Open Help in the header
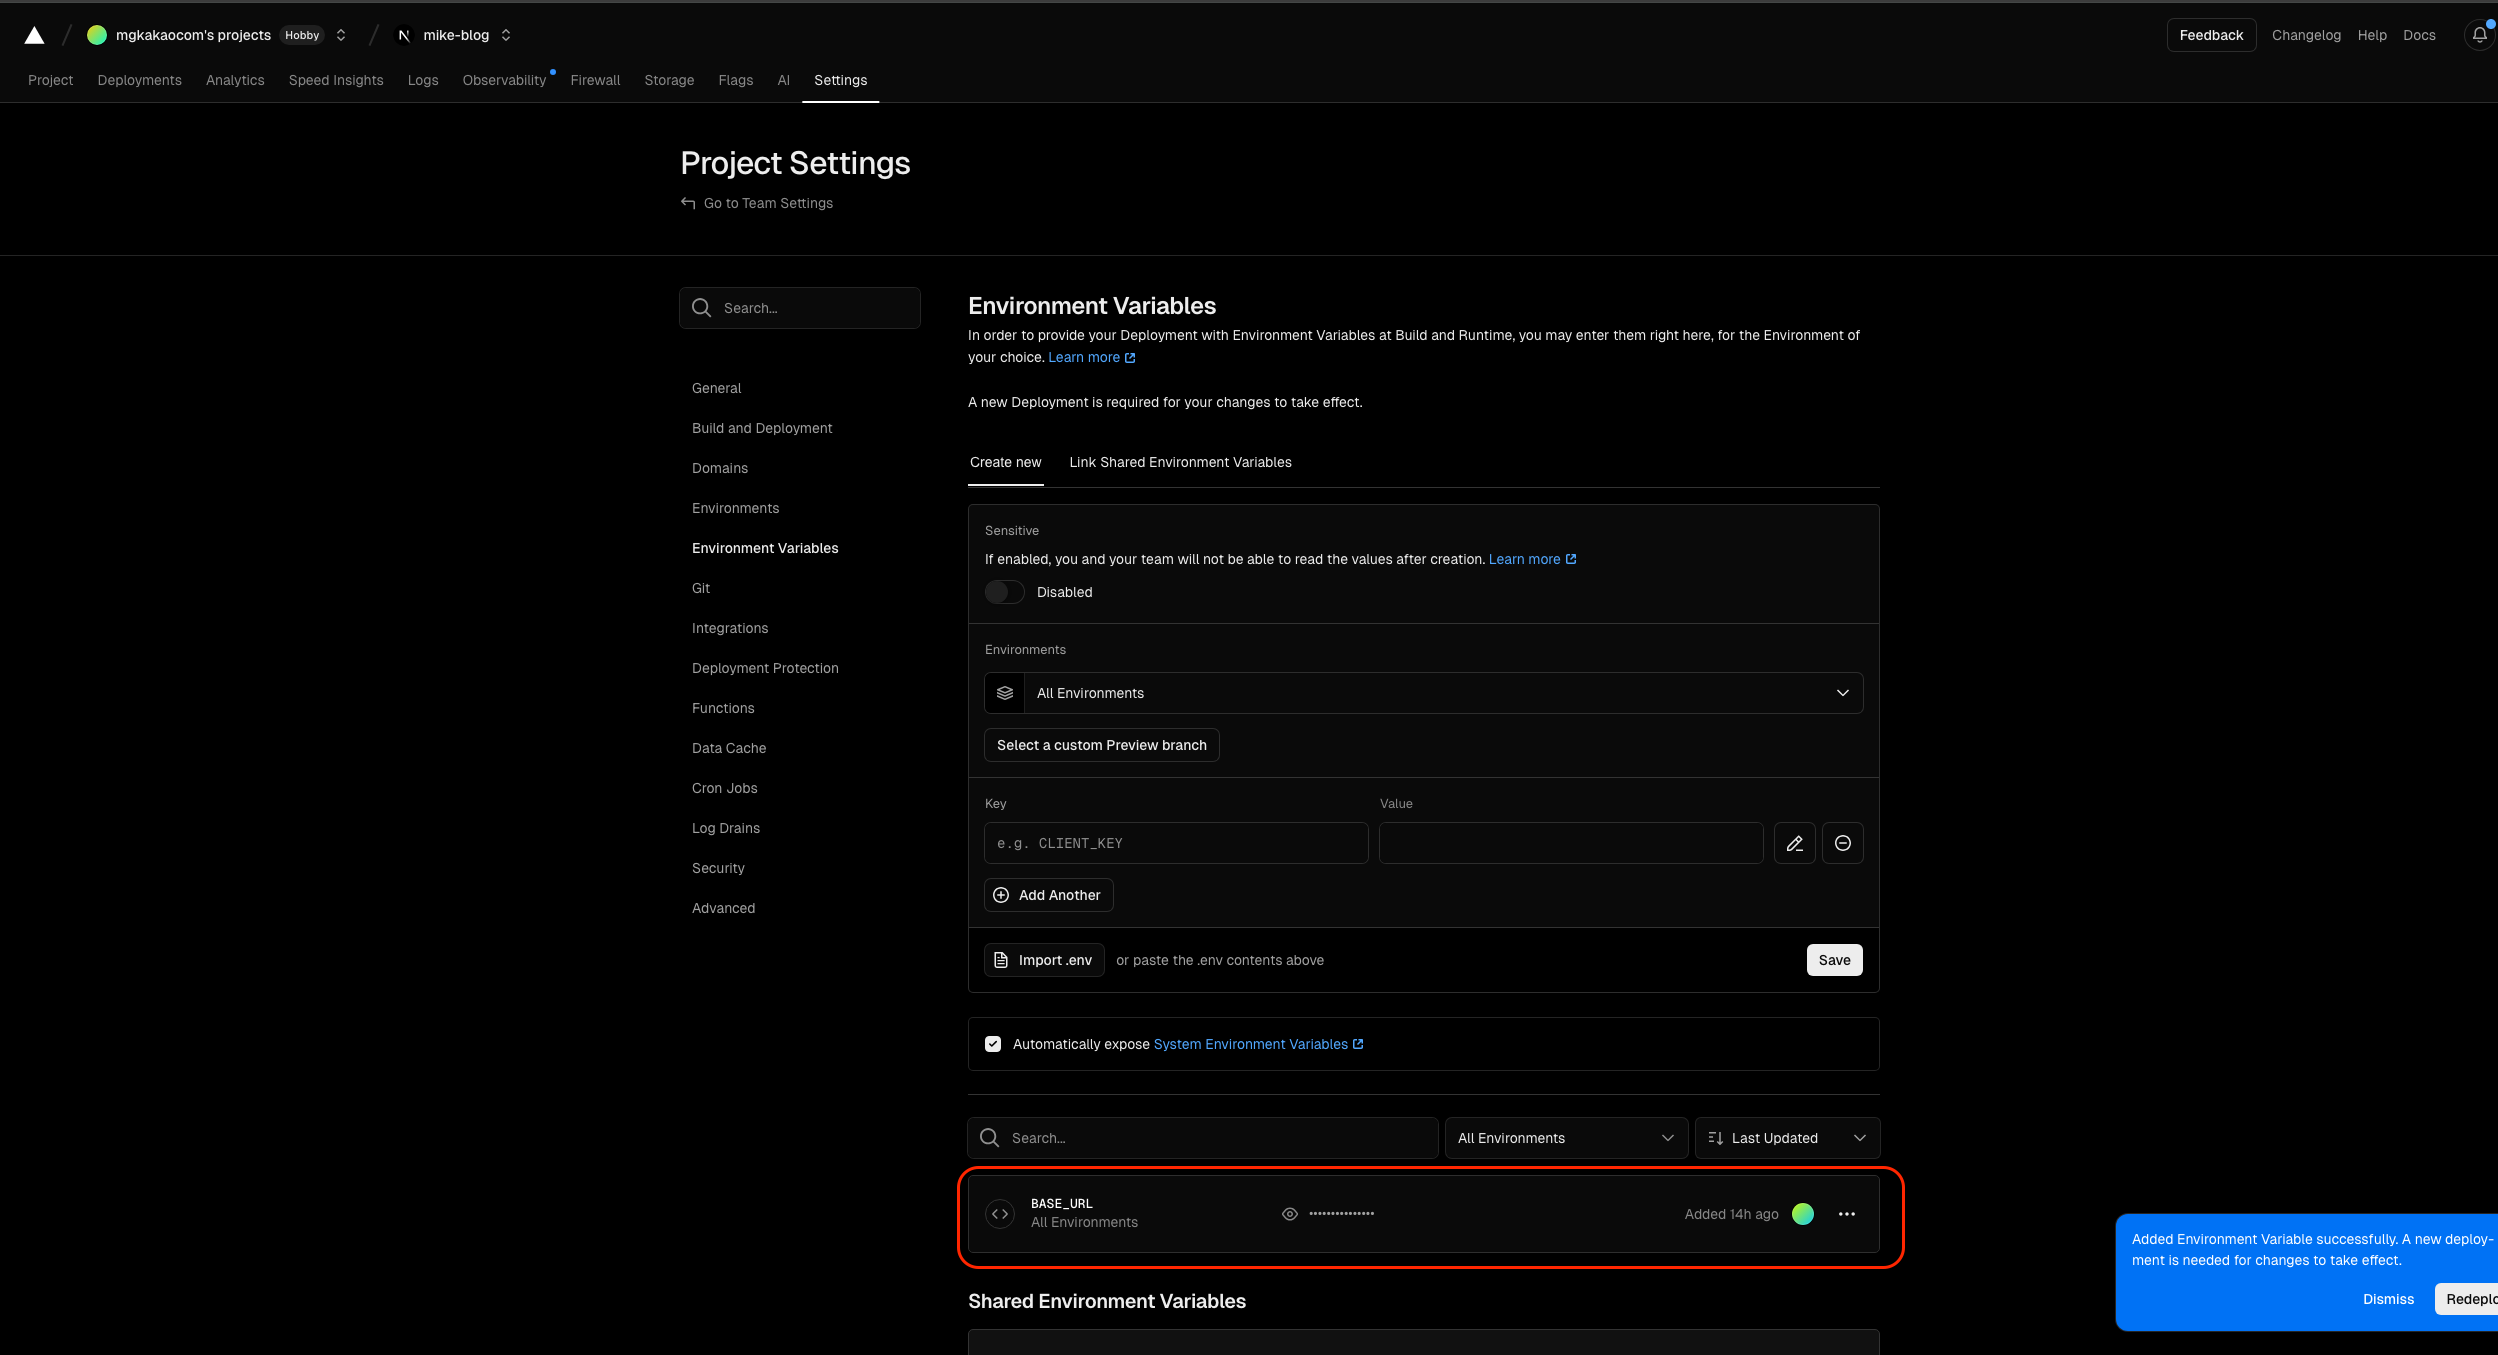Screen dimensions: 2498x1355 tap(2372, 35)
